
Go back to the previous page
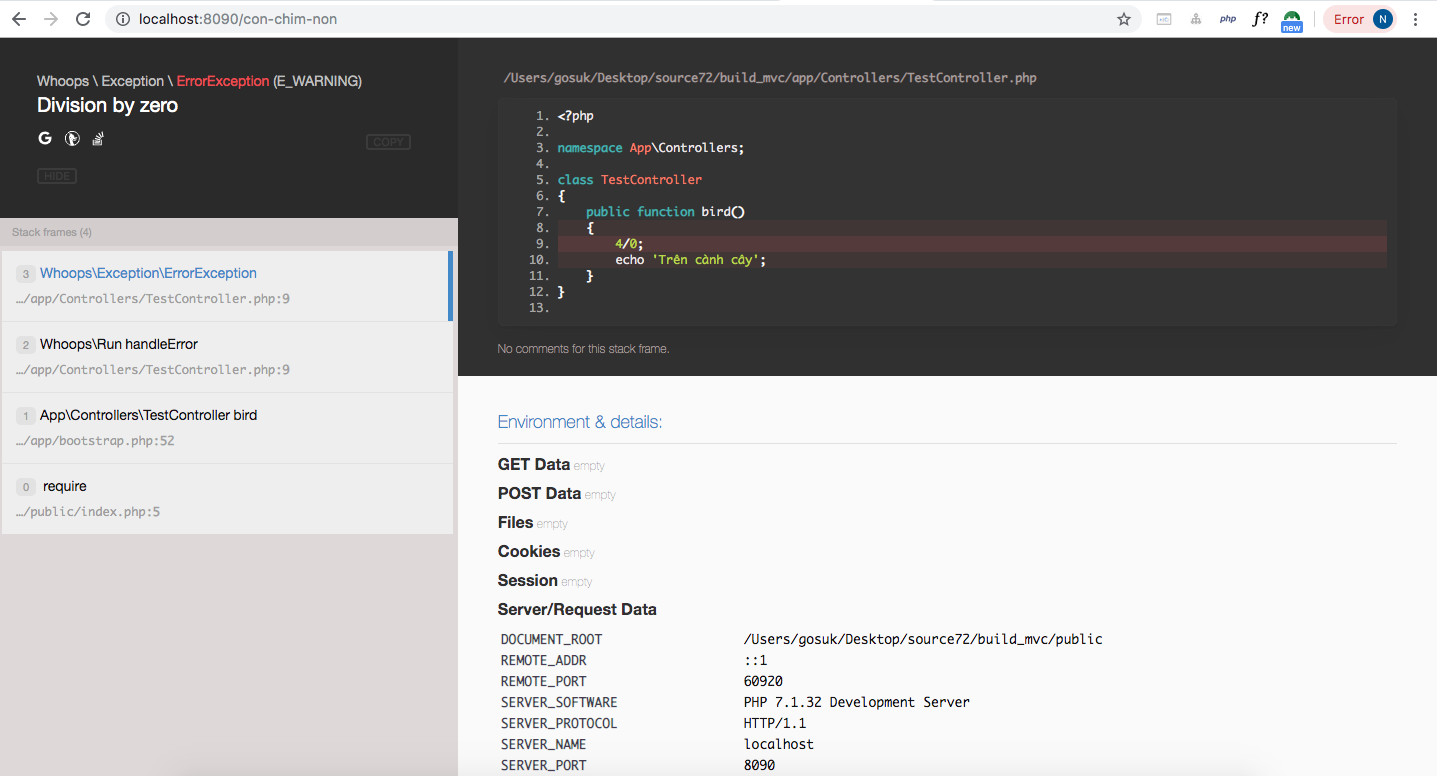(19, 19)
